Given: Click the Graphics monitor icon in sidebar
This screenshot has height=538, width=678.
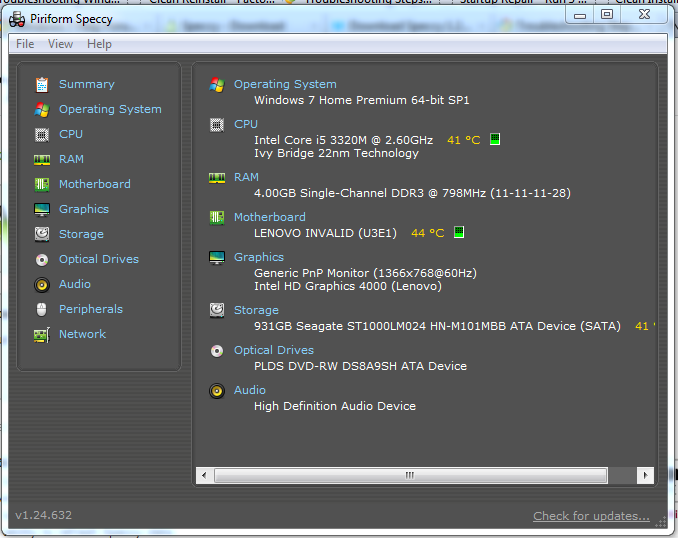Looking at the screenshot, I should (x=42, y=210).
